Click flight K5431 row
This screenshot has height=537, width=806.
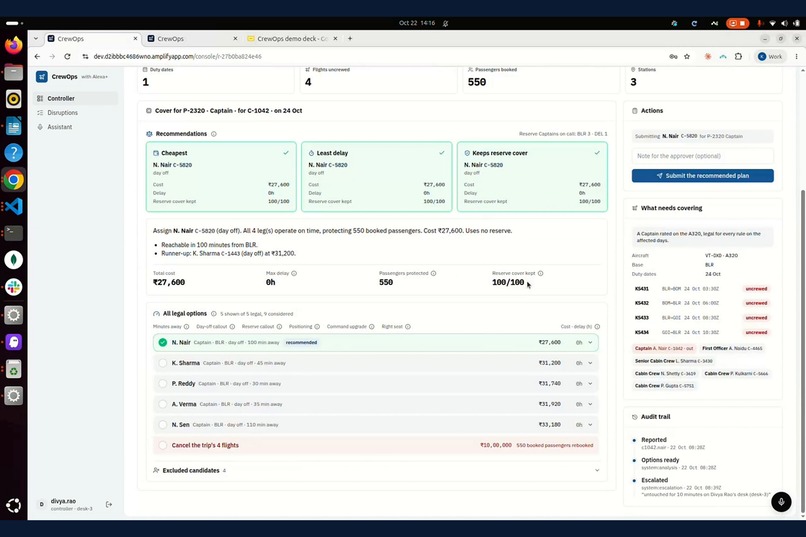tap(702, 289)
